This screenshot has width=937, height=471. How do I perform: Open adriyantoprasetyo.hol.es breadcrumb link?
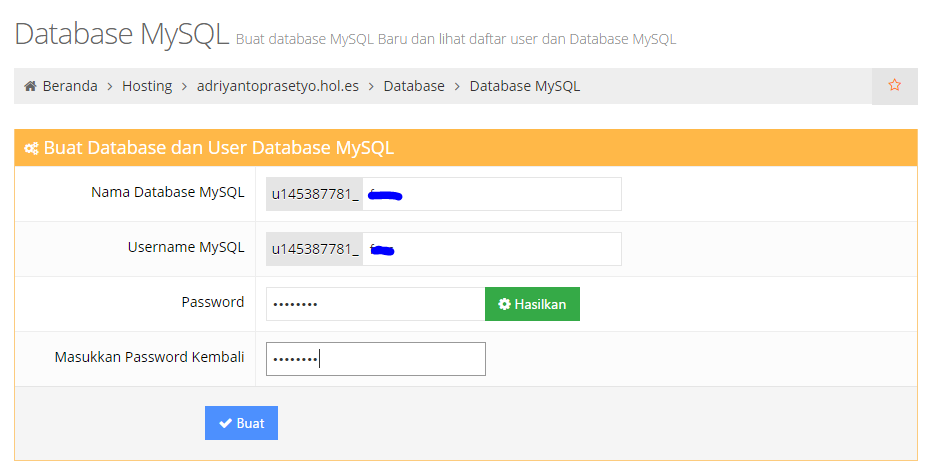pyautogui.click(x=278, y=86)
